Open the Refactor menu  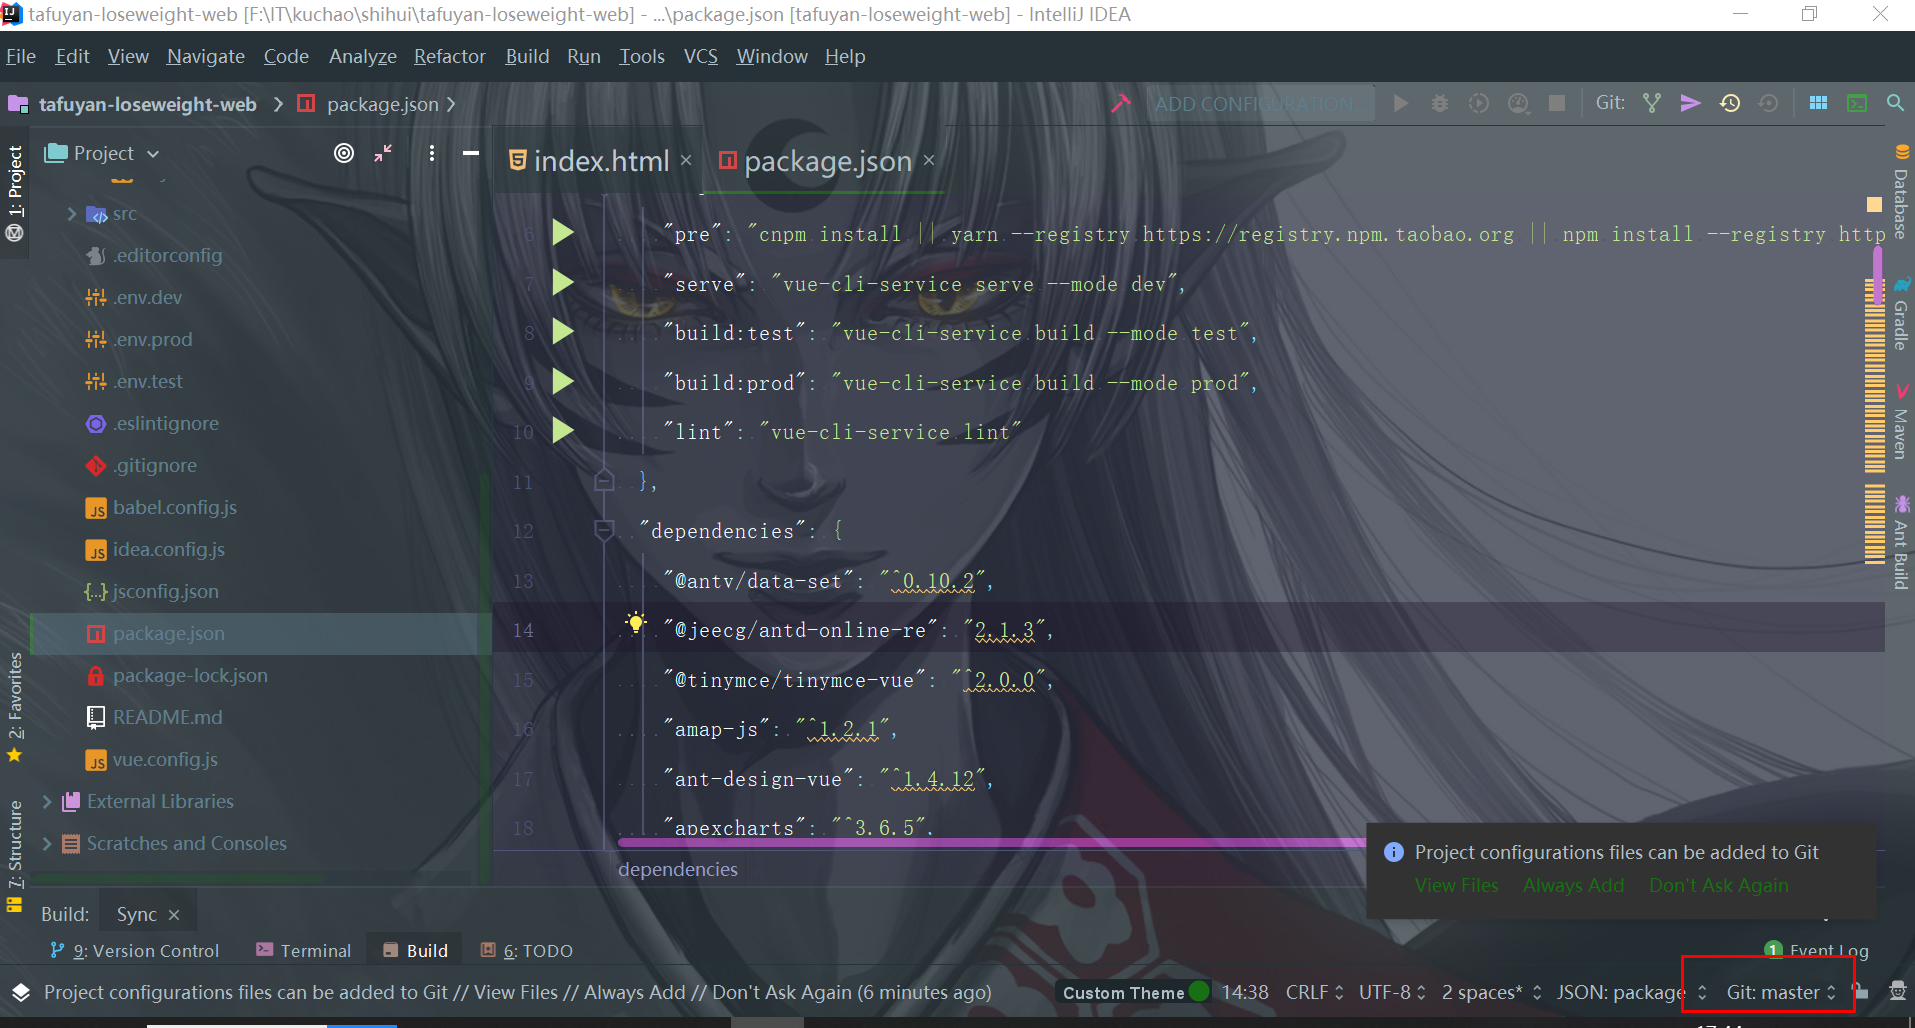tap(449, 56)
